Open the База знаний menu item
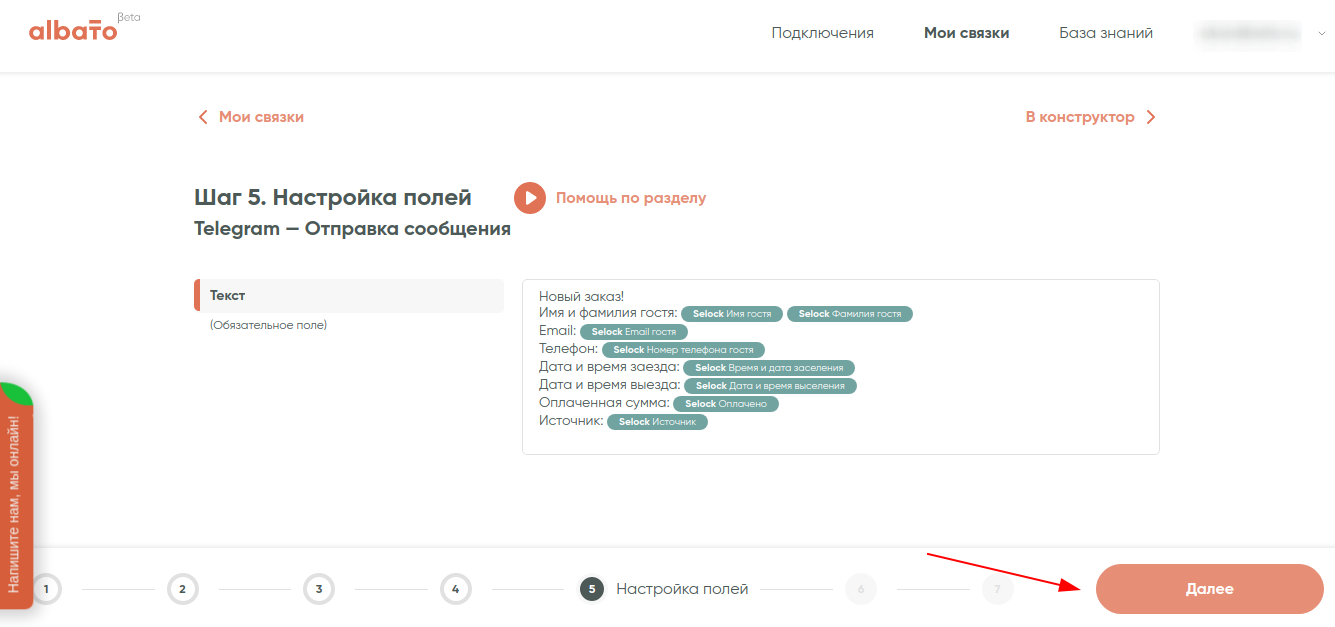Image resolution: width=1335 pixels, height=627 pixels. (x=1106, y=33)
